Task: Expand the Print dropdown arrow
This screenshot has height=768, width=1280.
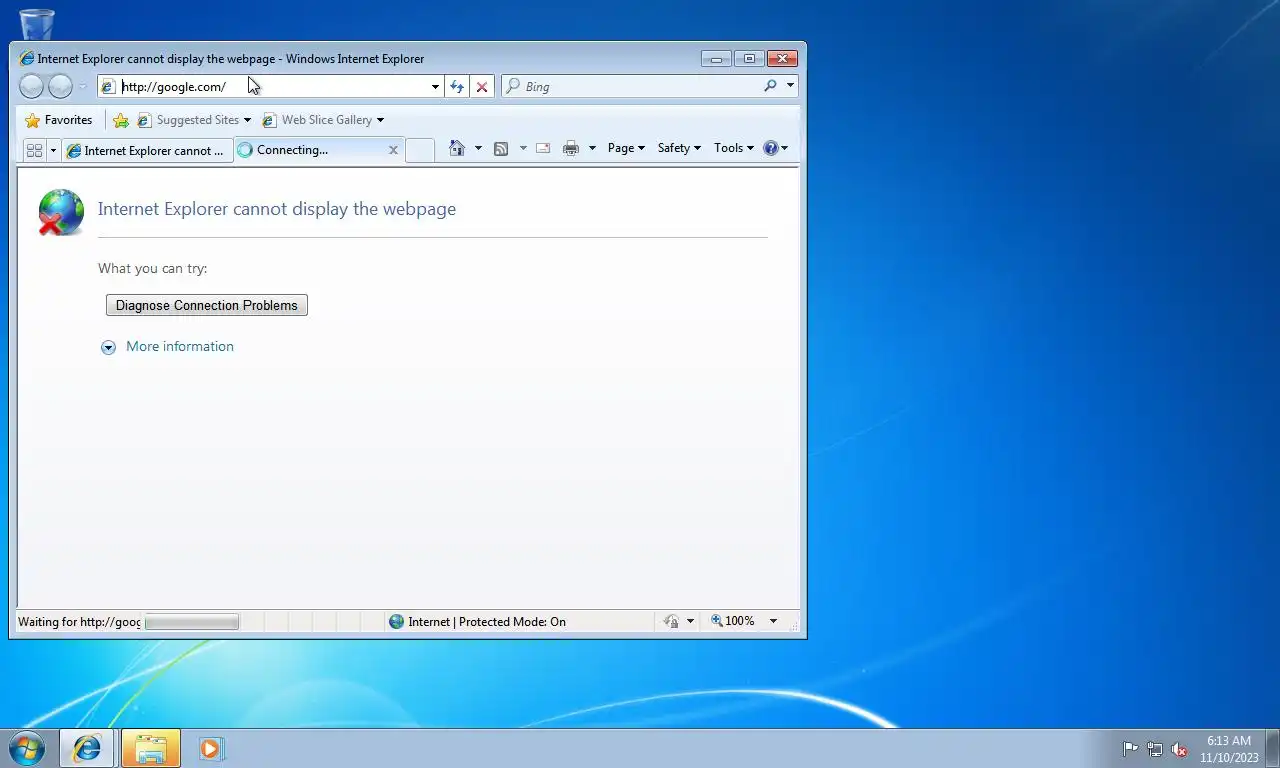Action: tap(592, 148)
